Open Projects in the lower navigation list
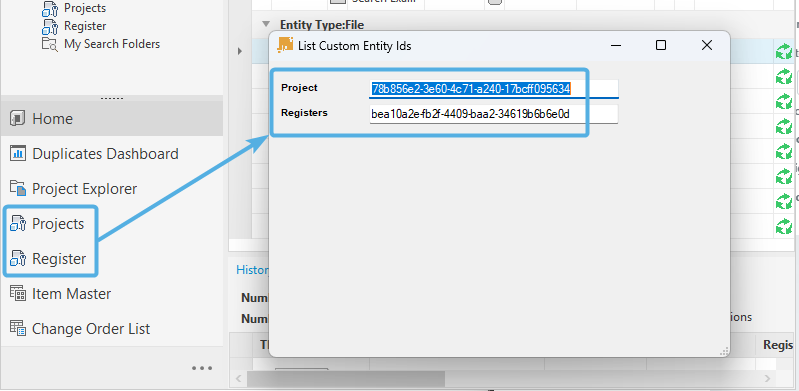Viewport: 799px width, 391px height. [x=58, y=223]
